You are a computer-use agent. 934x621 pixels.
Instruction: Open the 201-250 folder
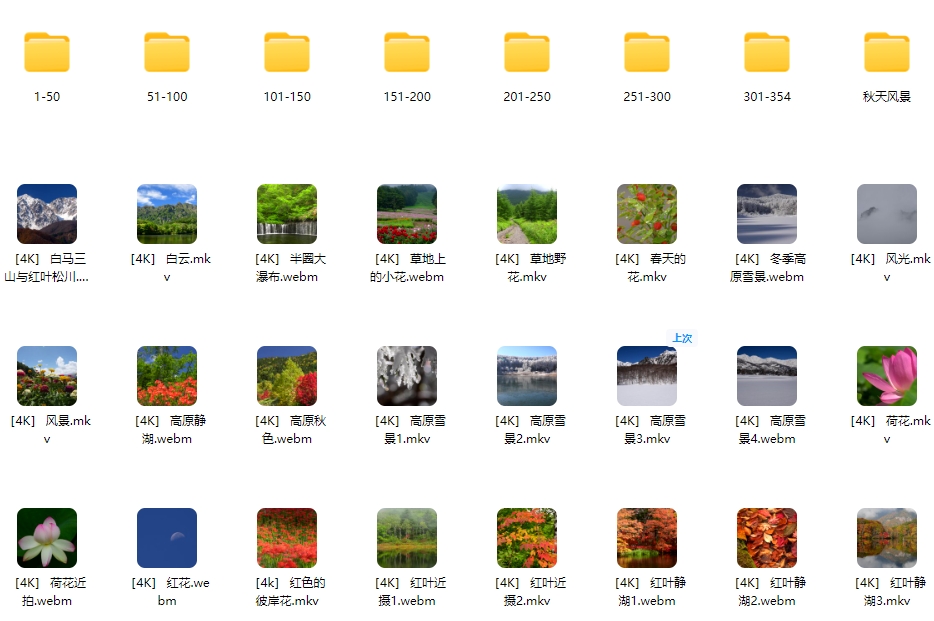(527, 52)
